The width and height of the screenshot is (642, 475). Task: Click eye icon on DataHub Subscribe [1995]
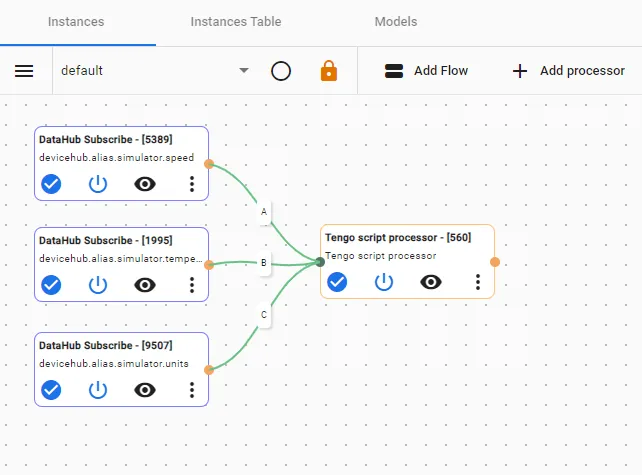[x=145, y=285]
